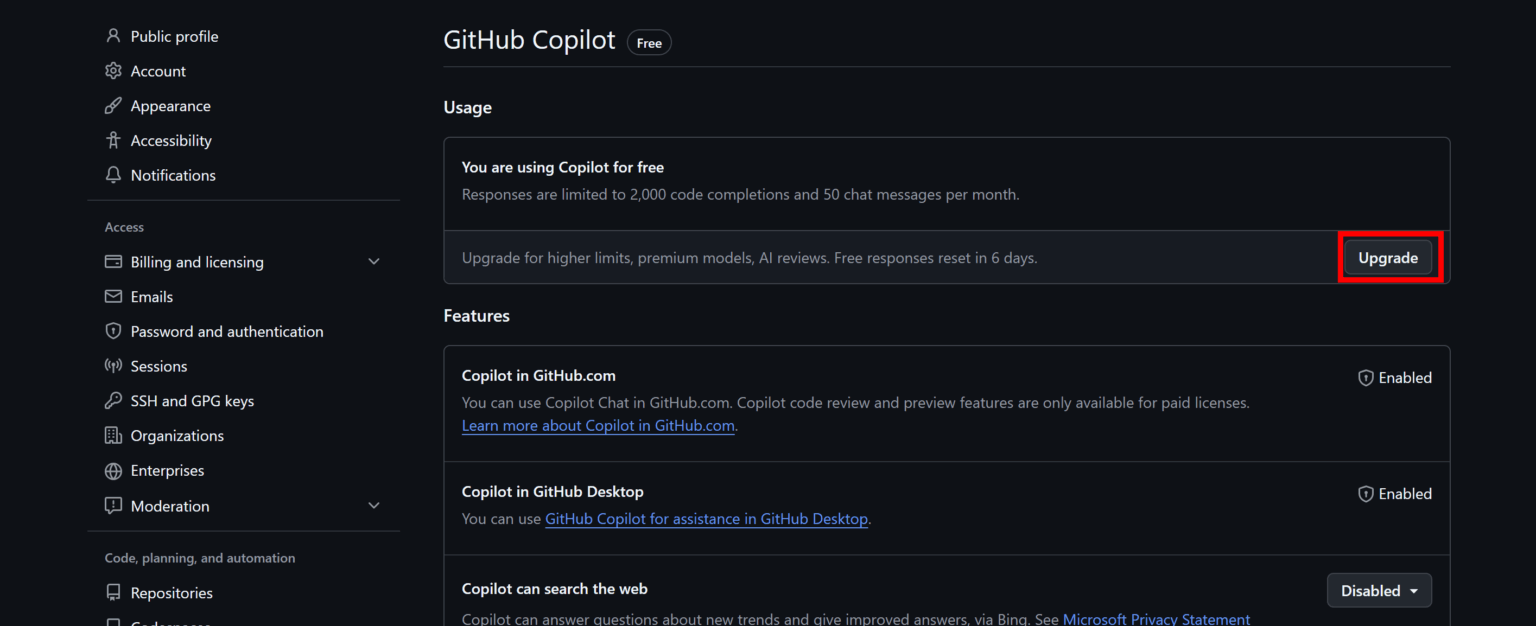
Task: Open Public profile via the person icon
Action: point(113,36)
